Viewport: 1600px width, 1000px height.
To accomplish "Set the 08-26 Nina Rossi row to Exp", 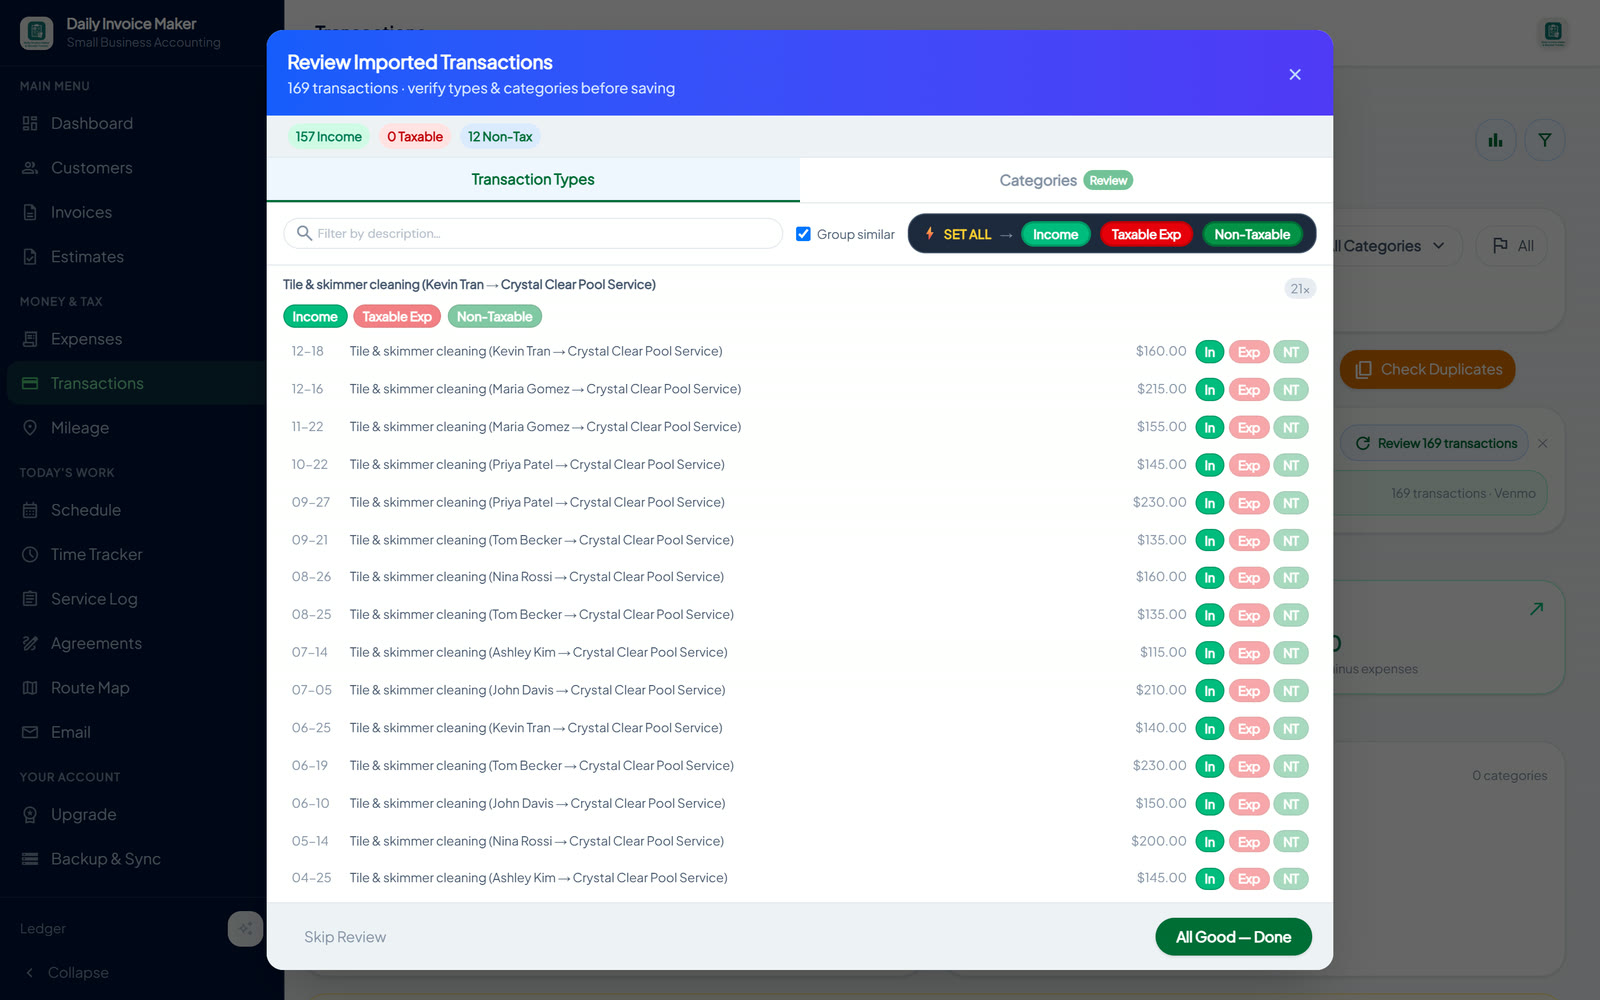I will click(x=1249, y=578).
